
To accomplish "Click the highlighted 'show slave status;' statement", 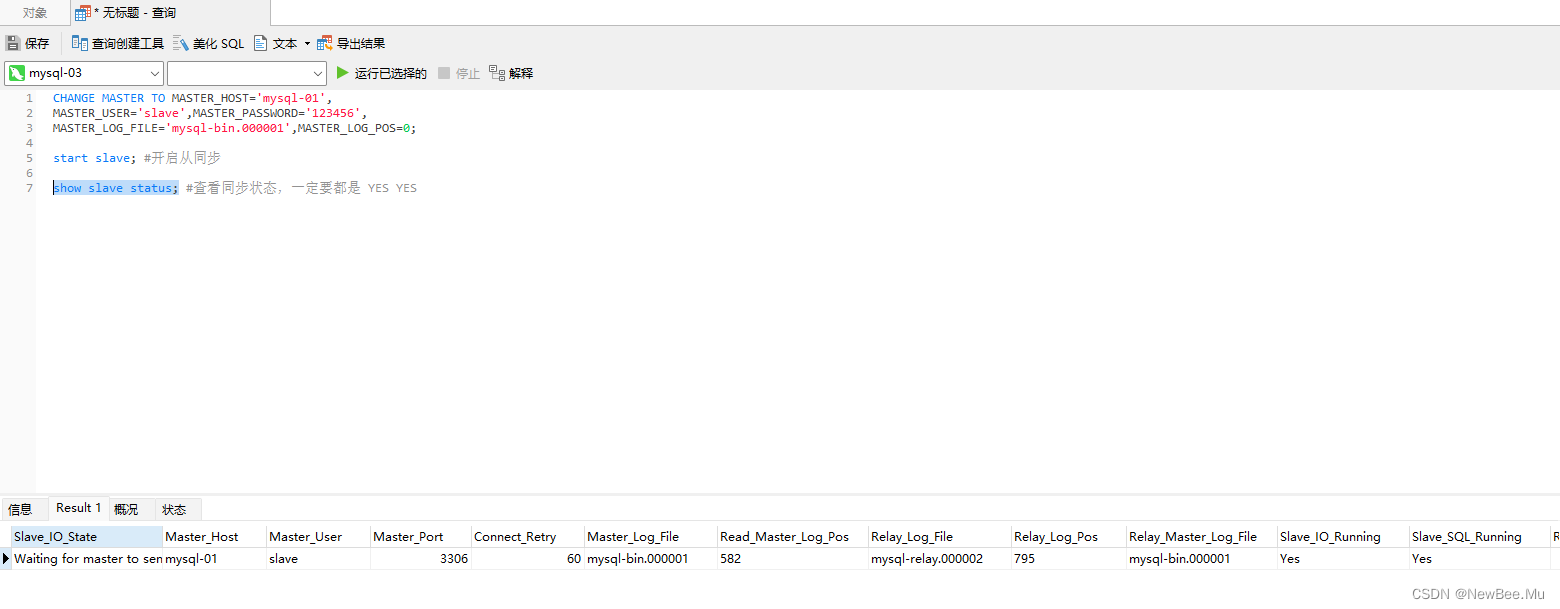I will [x=116, y=188].
